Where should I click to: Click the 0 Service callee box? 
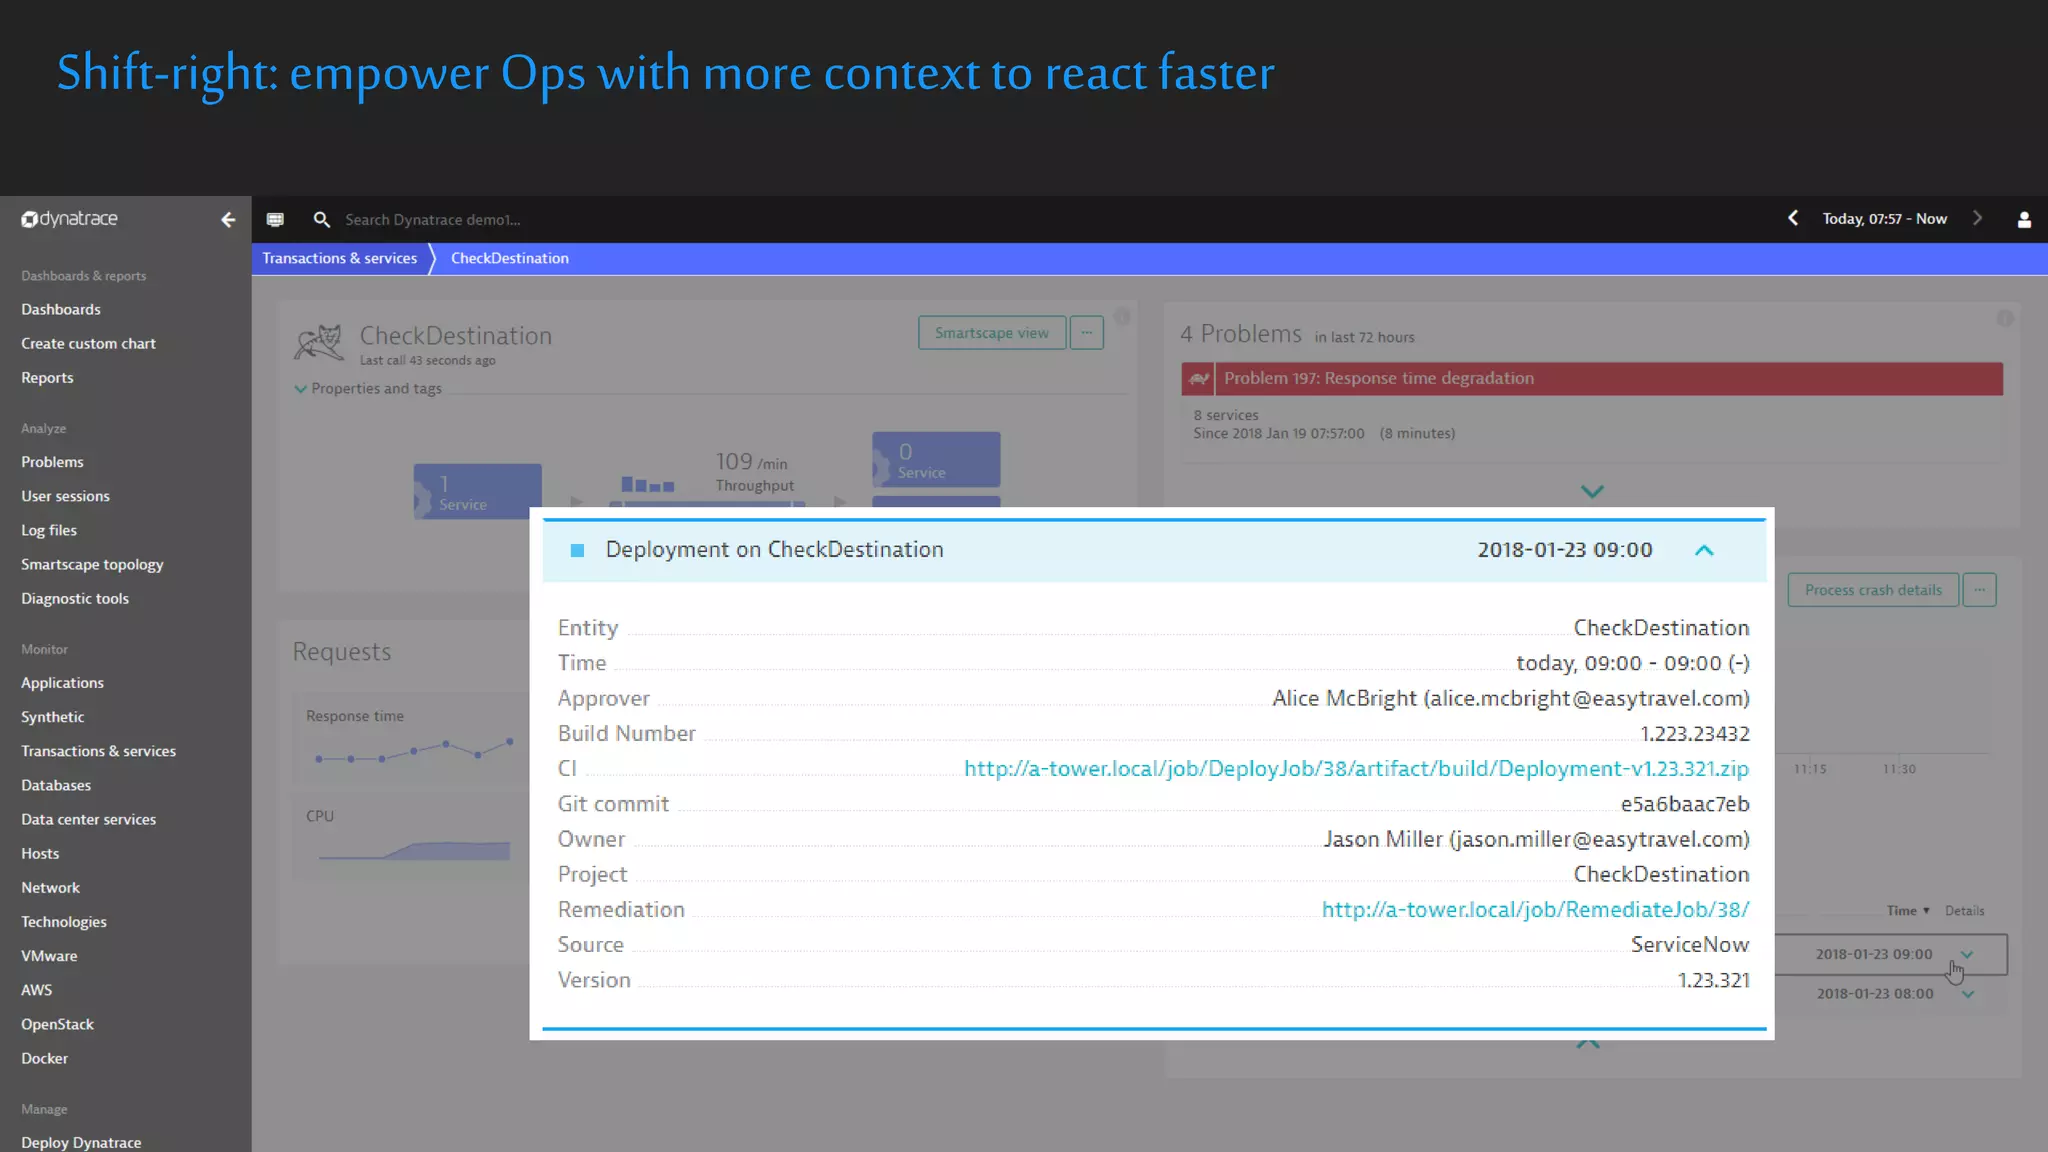coord(936,460)
